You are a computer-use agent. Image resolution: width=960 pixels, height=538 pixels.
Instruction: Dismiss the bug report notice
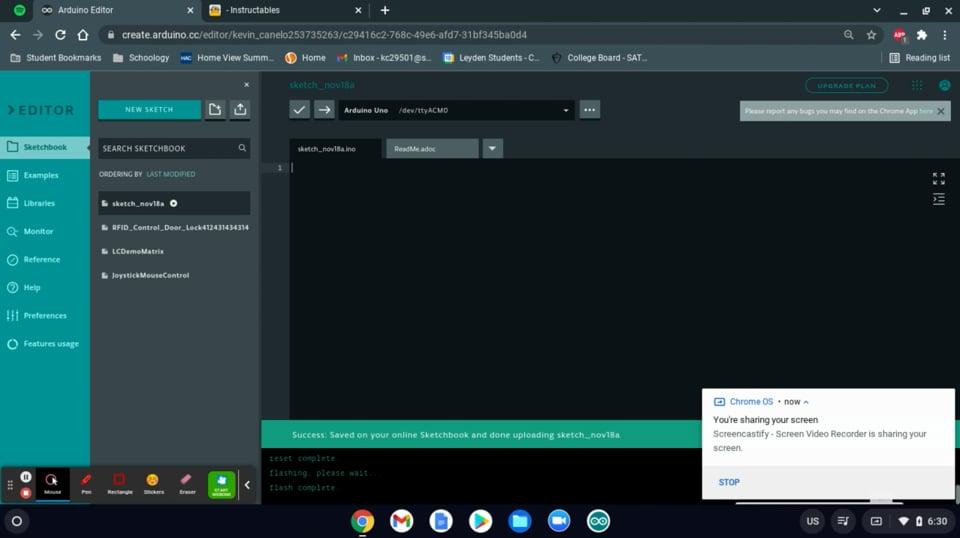pos(941,111)
